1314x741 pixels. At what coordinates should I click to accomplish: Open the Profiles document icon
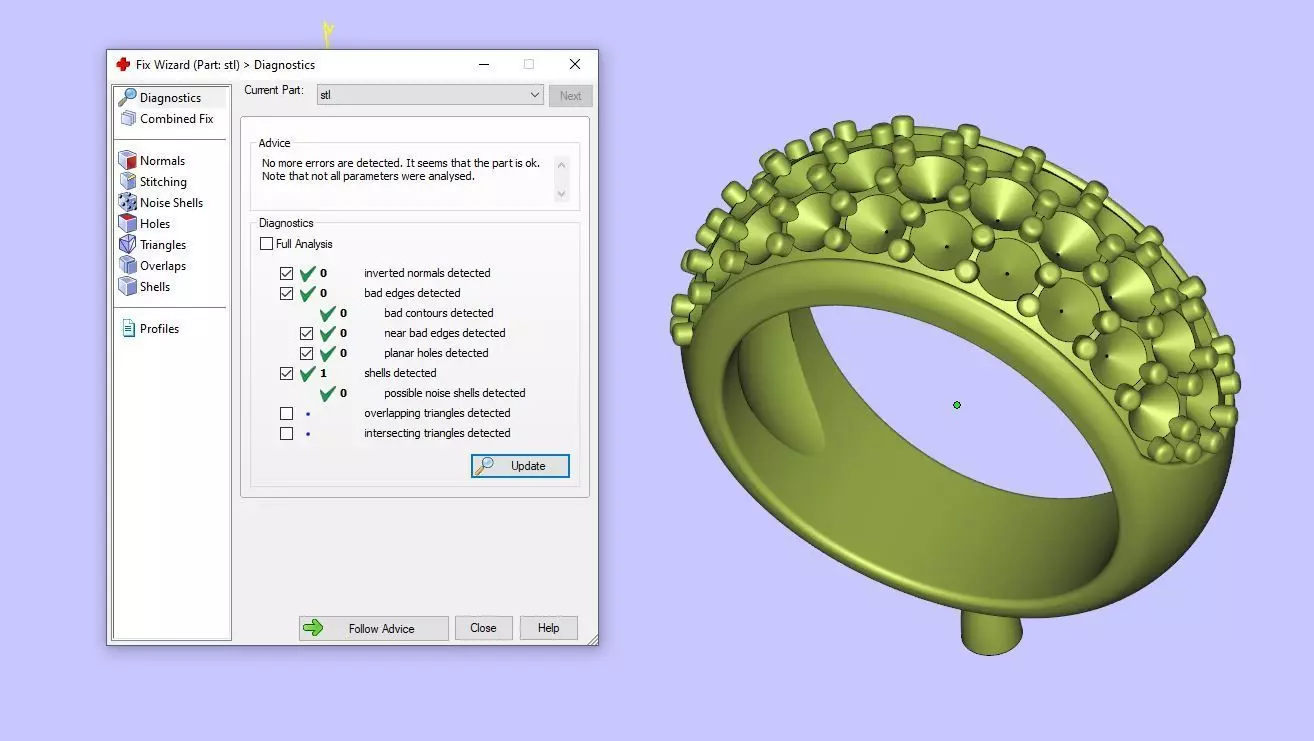tap(128, 328)
